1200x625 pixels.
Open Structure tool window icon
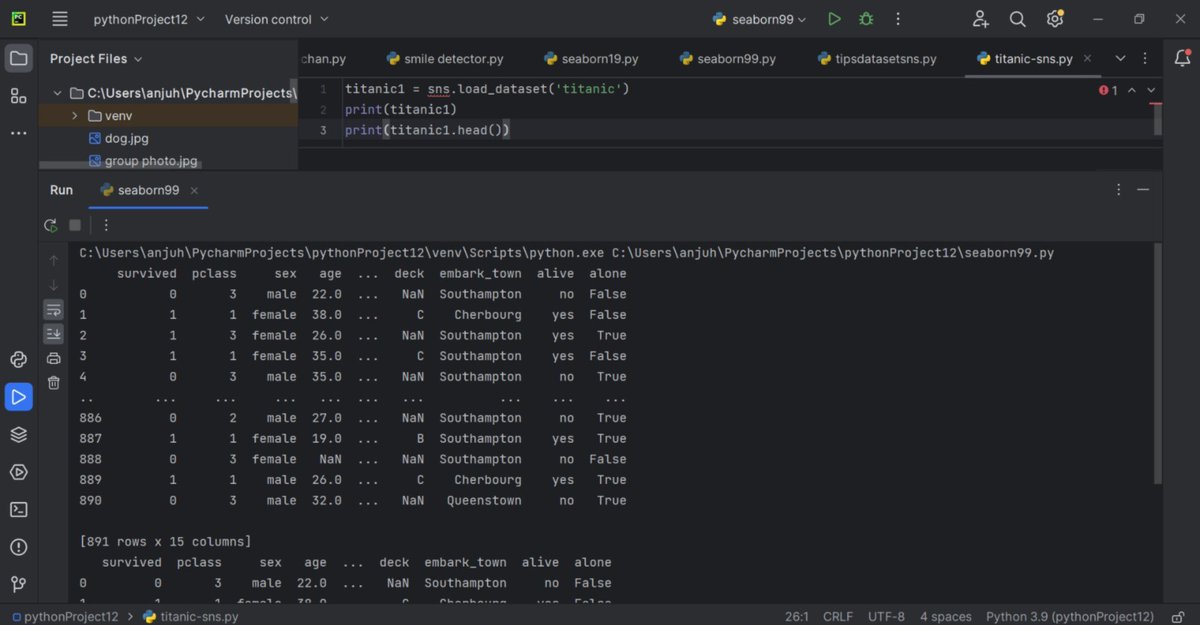[x=18, y=96]
